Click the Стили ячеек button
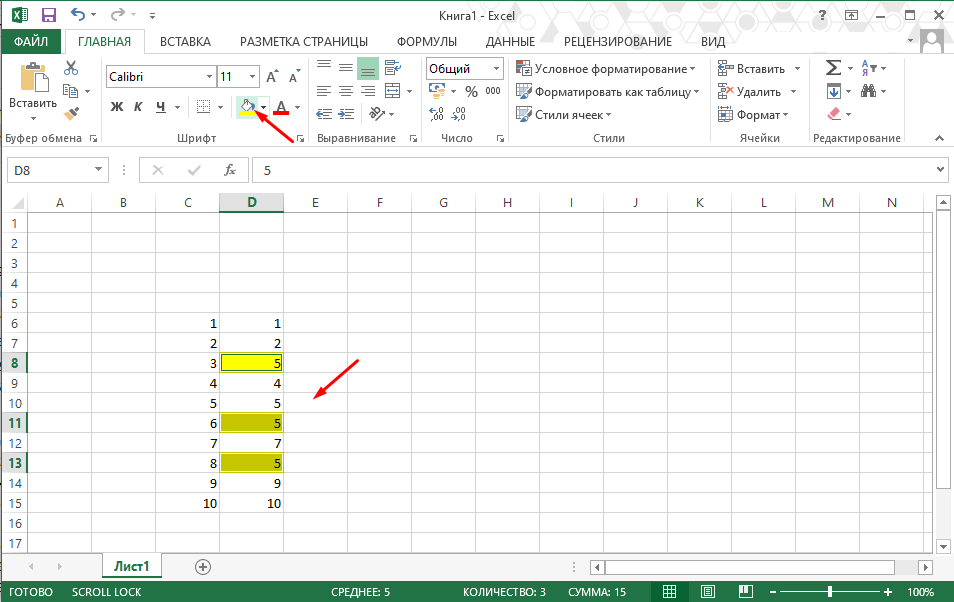The height and width of the screenshot is (602, 954). tap(563, 114)
